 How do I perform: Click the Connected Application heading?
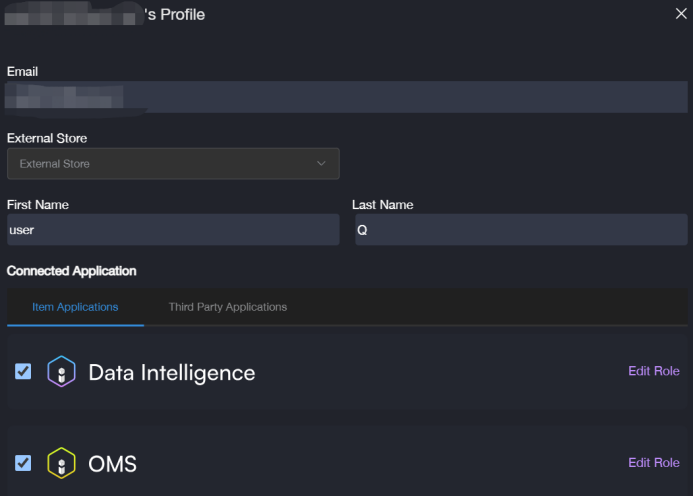[x=72, y=271]
